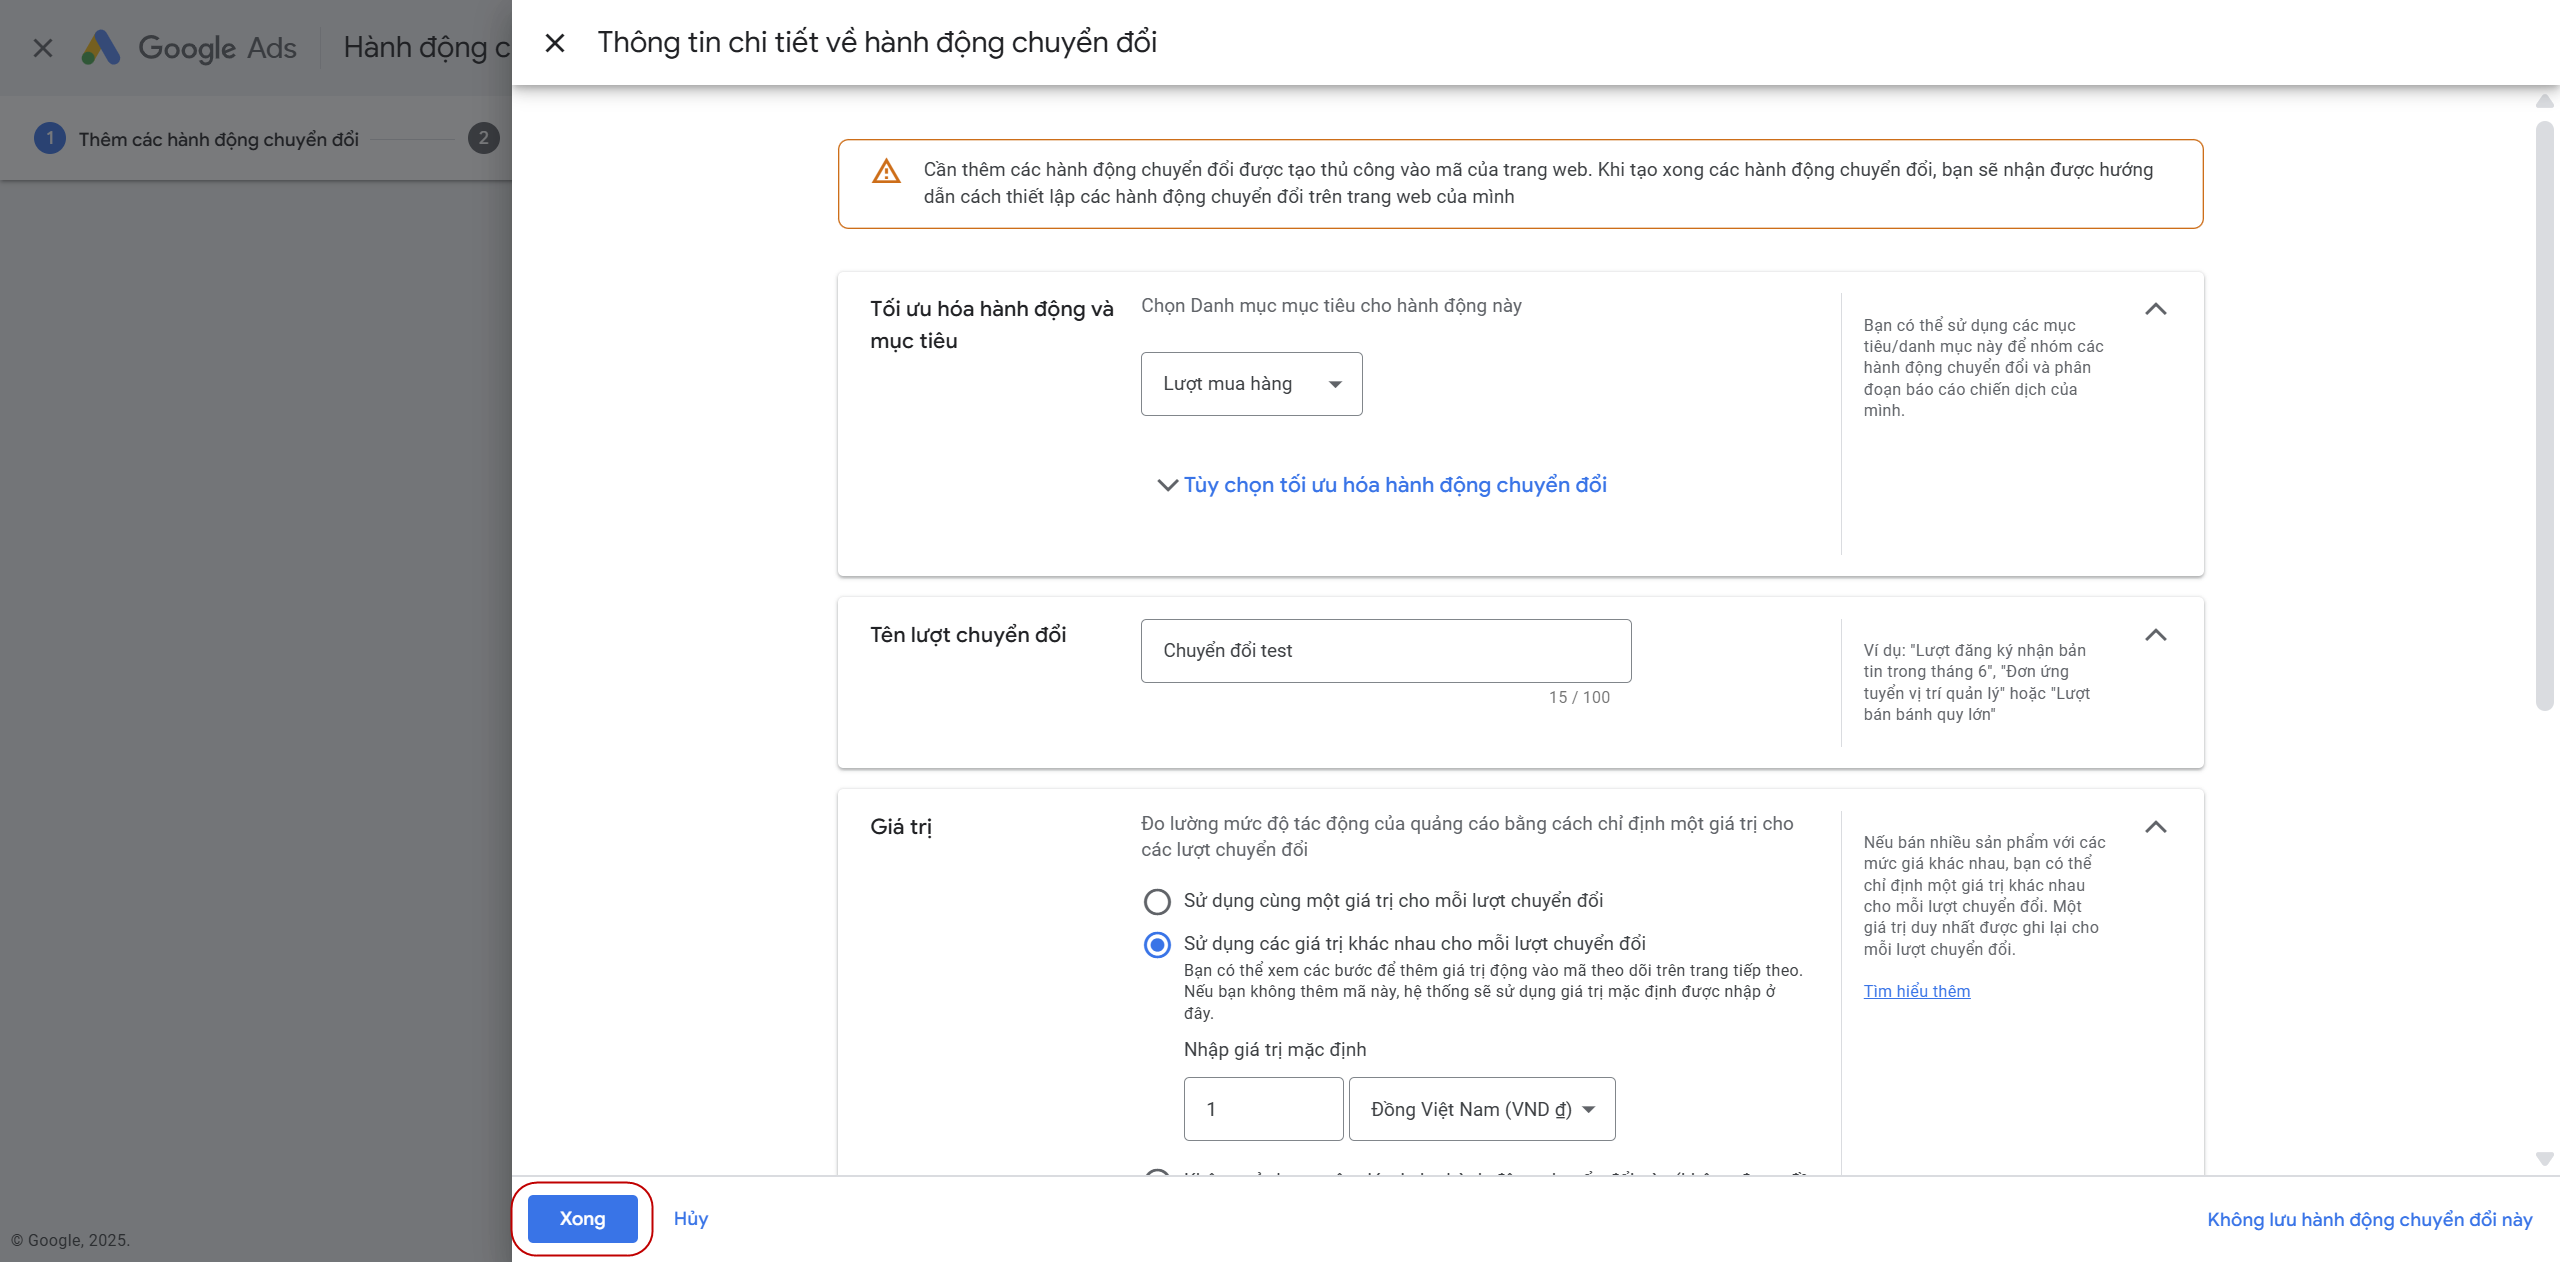Viewport: 2560px width, 1262px height.
Task: Click the orange warning triangle icon
Action: pyautogui.click(x=886, y=172)
